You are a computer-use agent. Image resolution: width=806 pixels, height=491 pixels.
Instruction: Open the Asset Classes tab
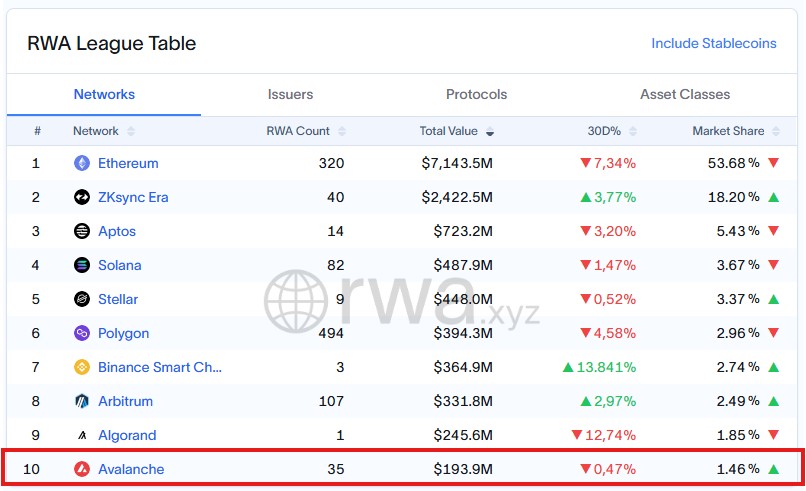[x=685, y=94]
